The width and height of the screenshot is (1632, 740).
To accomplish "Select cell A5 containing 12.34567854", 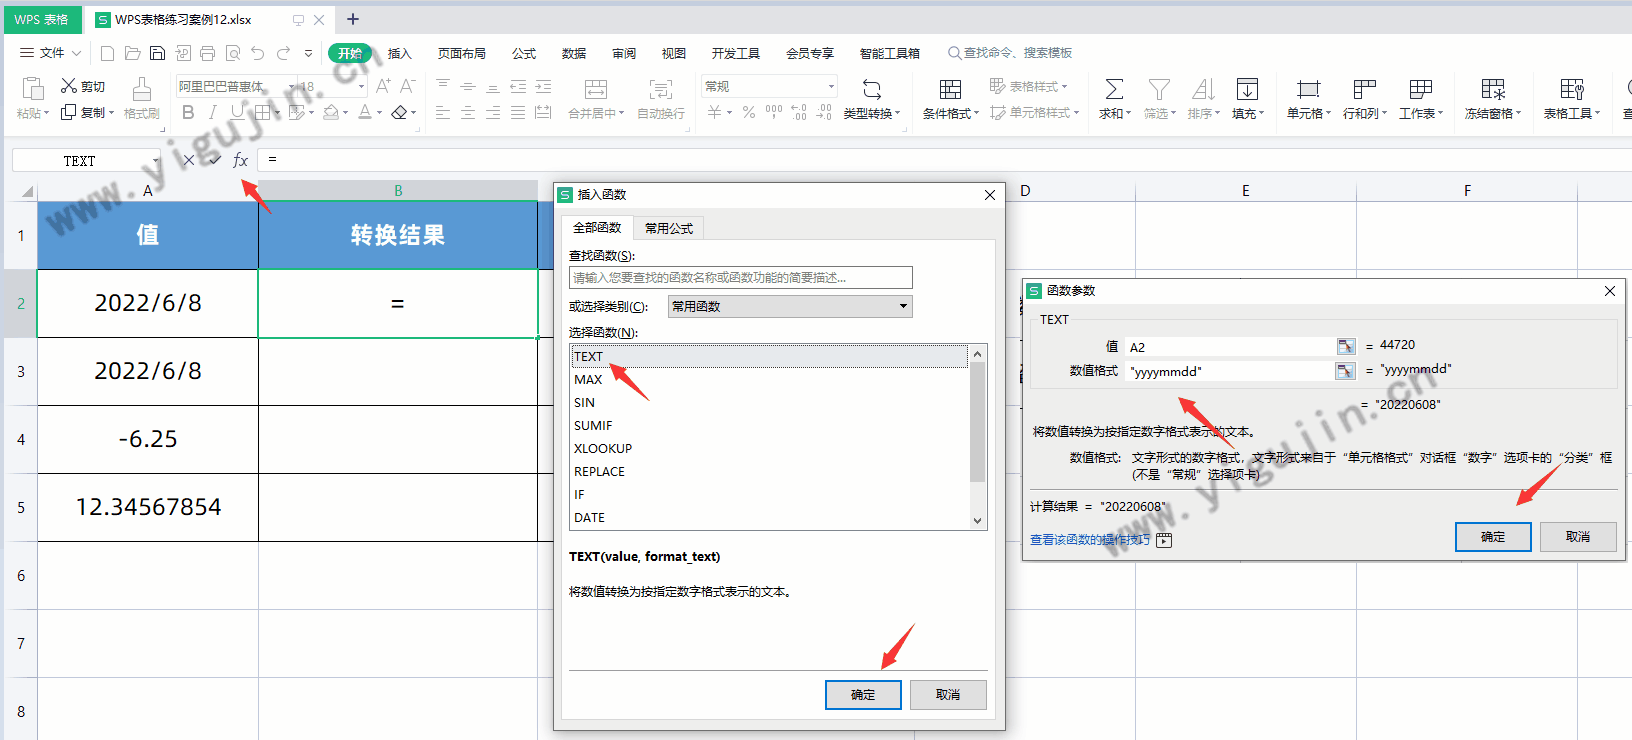I will (x=148, y=507).
